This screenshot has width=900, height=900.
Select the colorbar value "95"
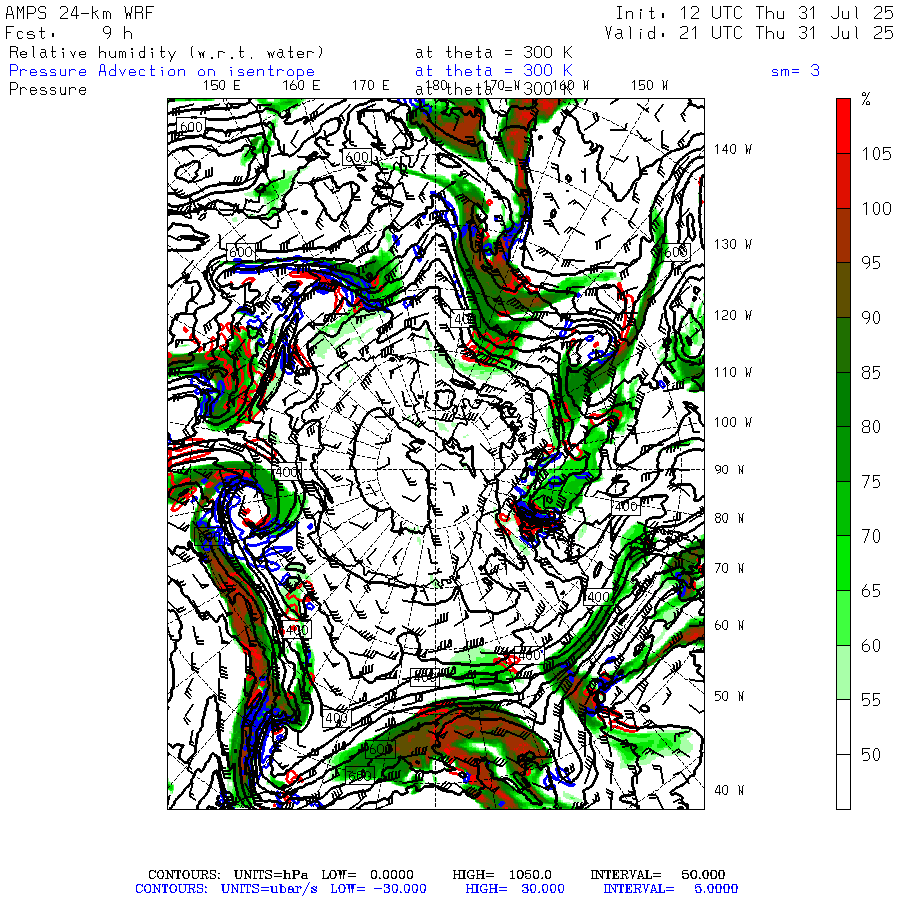871,263
